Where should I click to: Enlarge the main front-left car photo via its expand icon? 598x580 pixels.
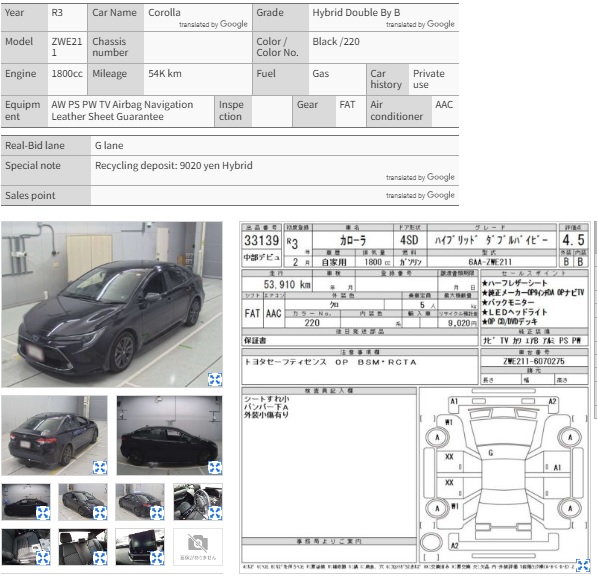(215, 379)
